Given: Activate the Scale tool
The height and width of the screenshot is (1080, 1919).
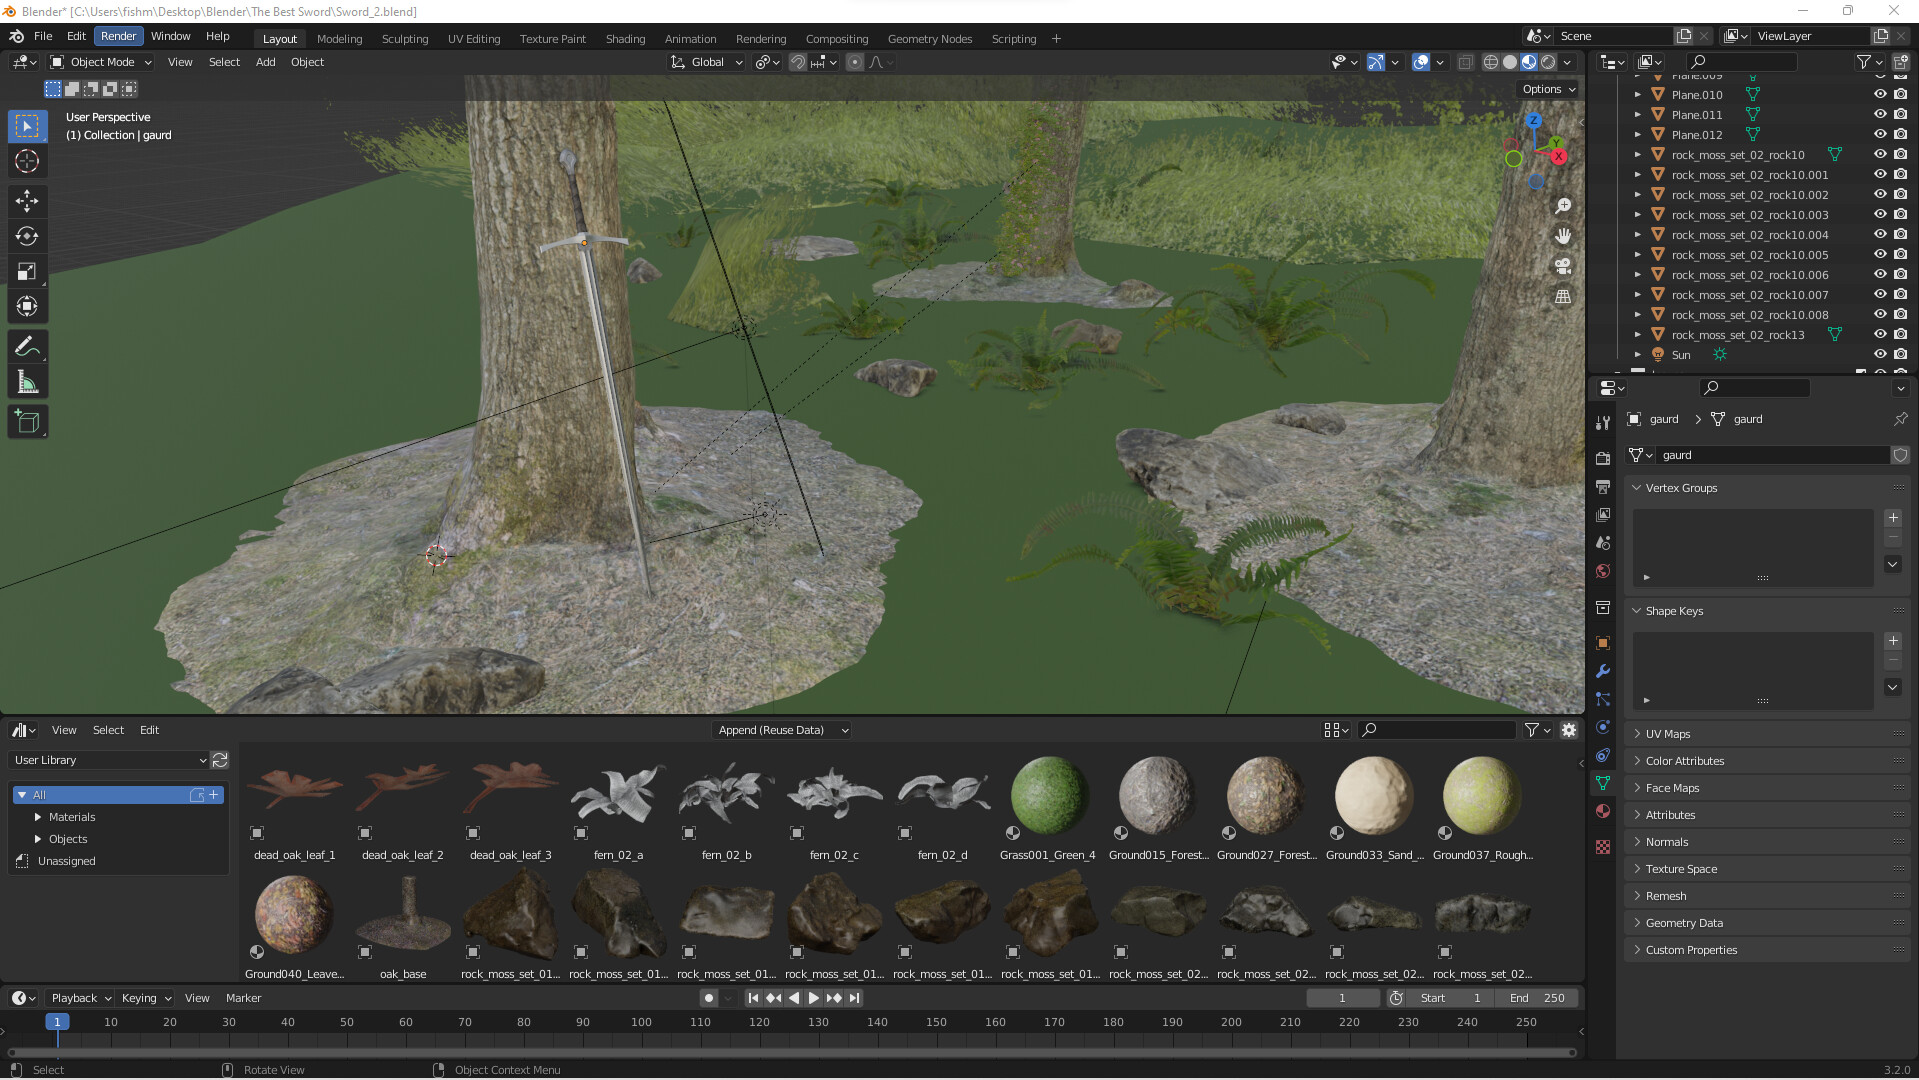Looking at the screenshot, I should point(27,271).
